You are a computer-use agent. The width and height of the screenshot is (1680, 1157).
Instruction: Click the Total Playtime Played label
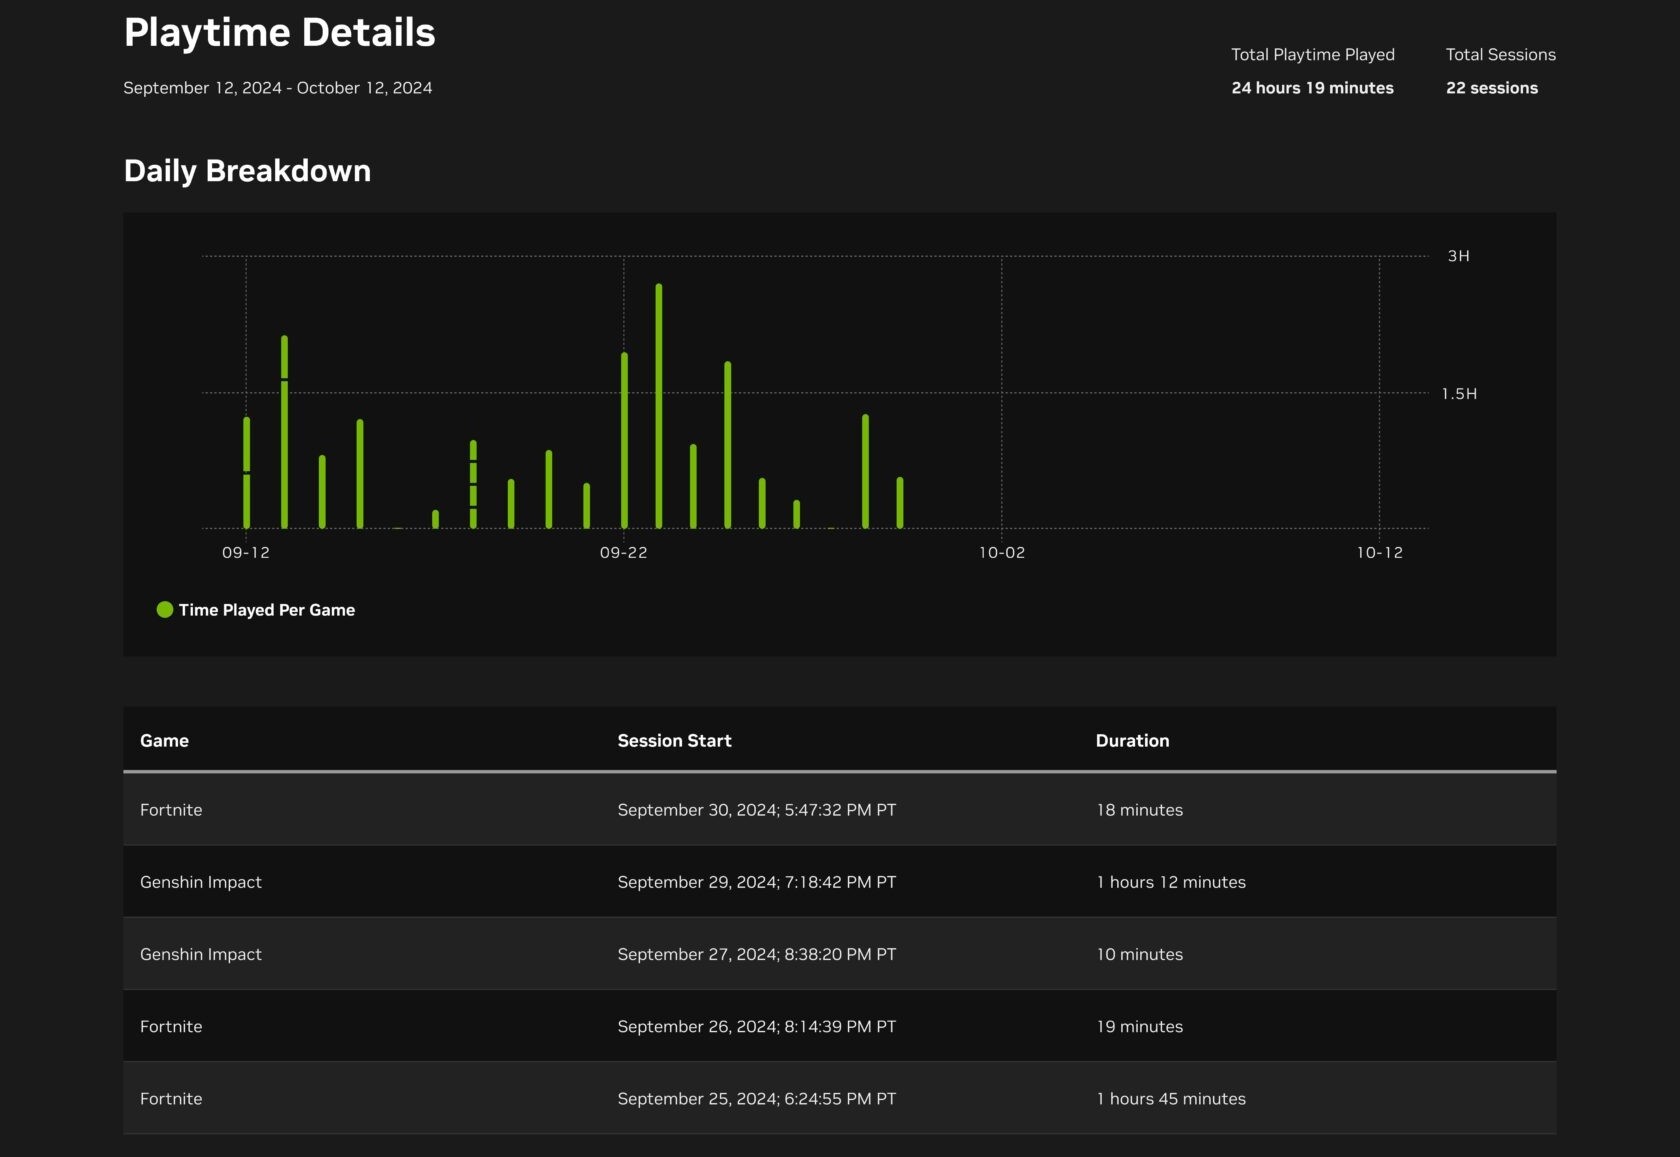coord(1313,55)
